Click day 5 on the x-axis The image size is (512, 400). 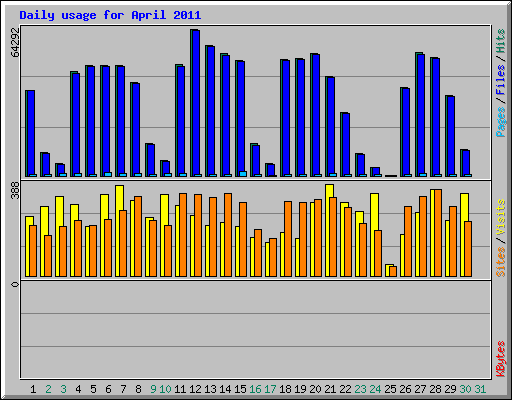[x=93, y=389]
